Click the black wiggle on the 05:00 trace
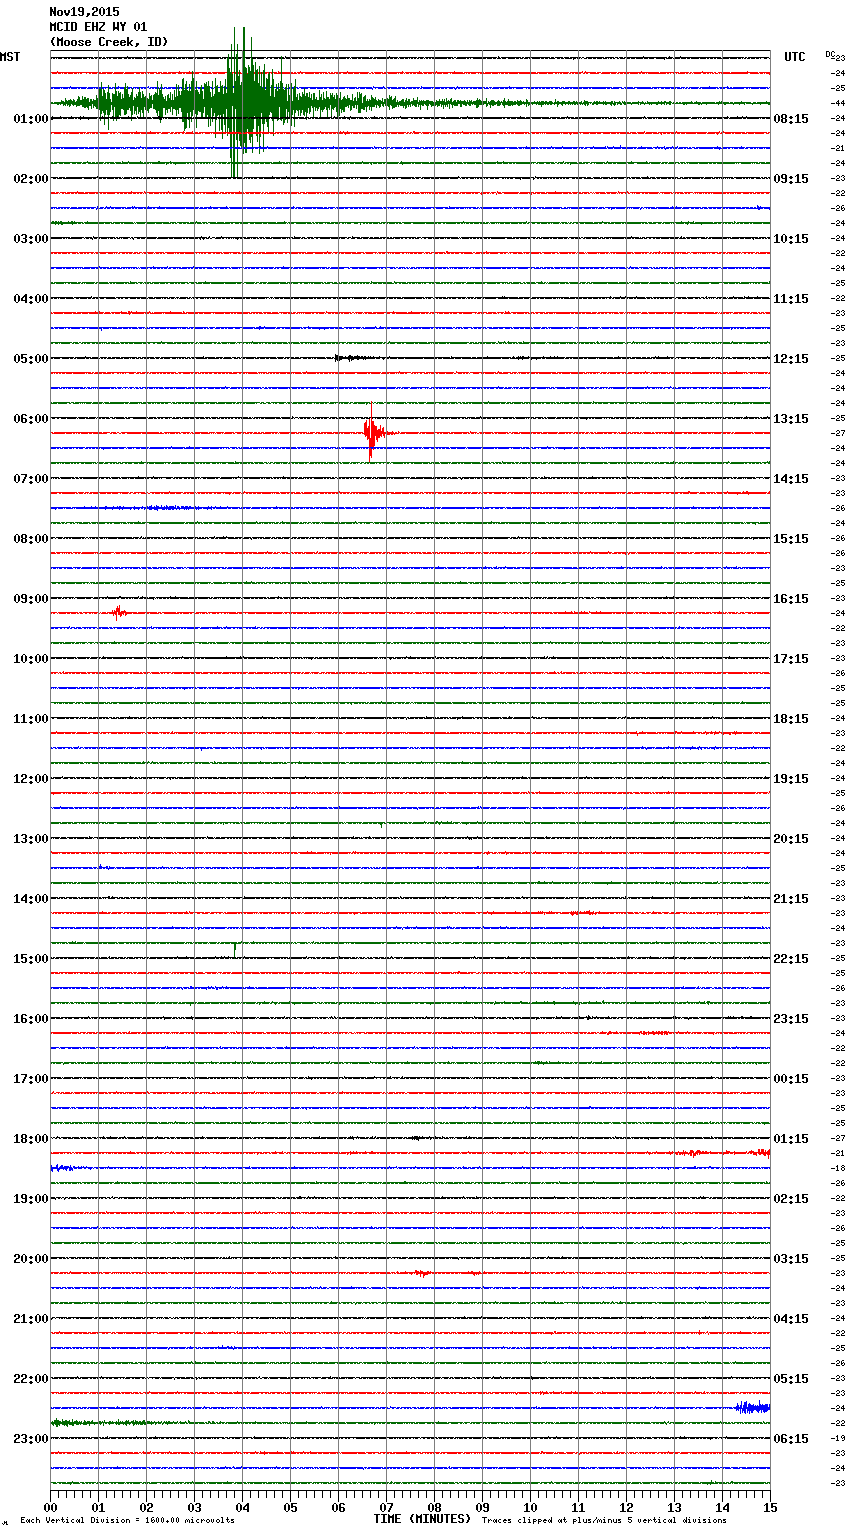850x1534 pixels. (352, 358)
